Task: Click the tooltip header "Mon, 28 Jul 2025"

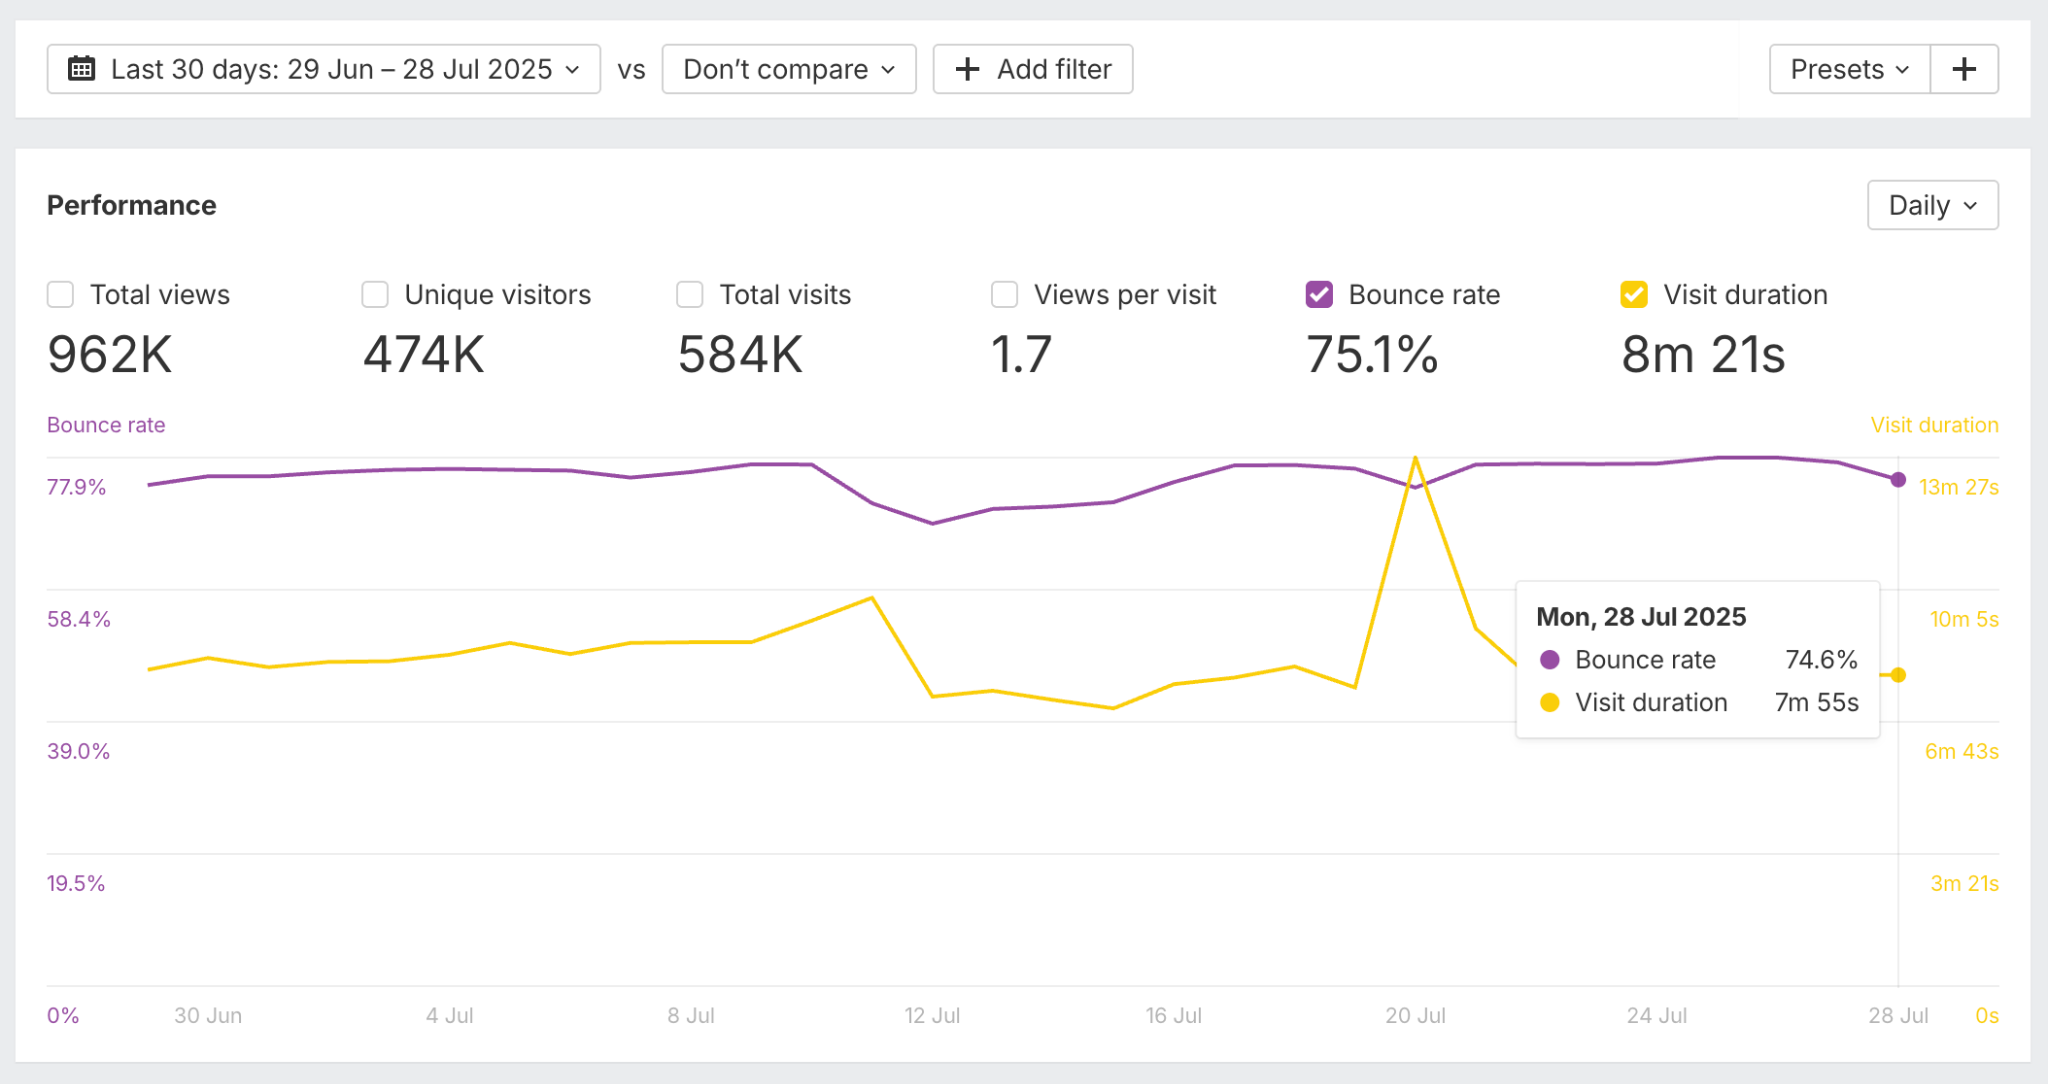Action: (x=1641, y=616)
